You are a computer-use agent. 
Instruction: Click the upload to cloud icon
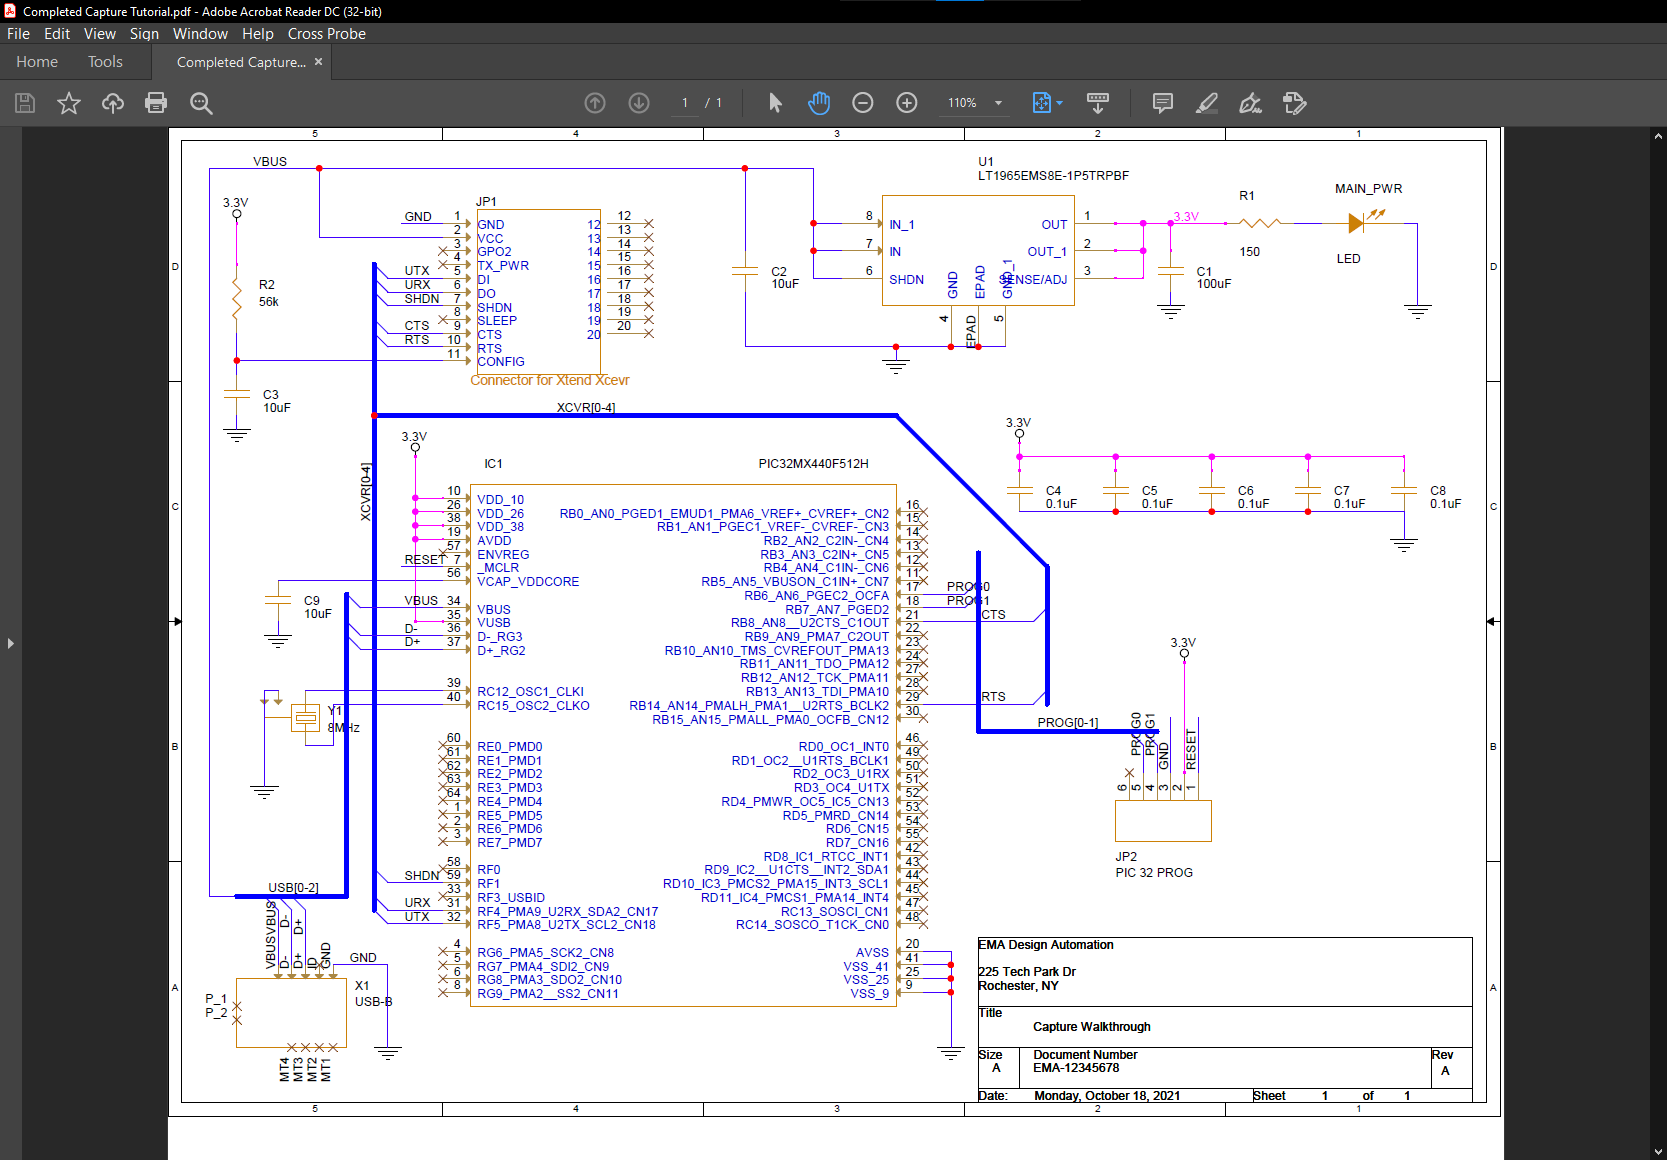tap(113, 103)
